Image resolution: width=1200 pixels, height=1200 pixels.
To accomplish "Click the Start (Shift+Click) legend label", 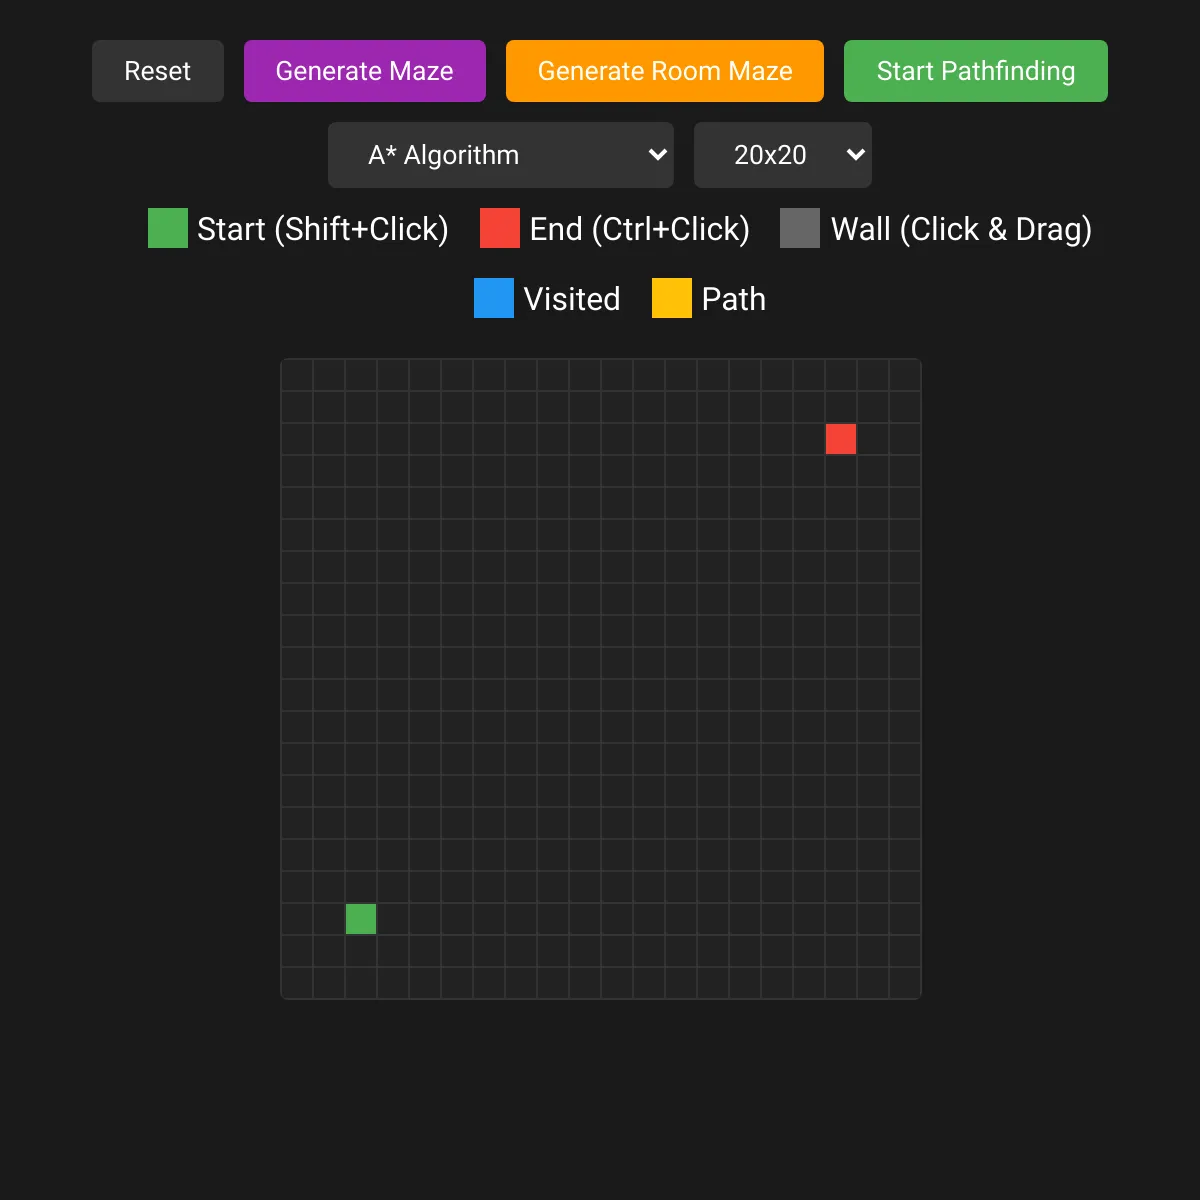I will click(322, 228).
